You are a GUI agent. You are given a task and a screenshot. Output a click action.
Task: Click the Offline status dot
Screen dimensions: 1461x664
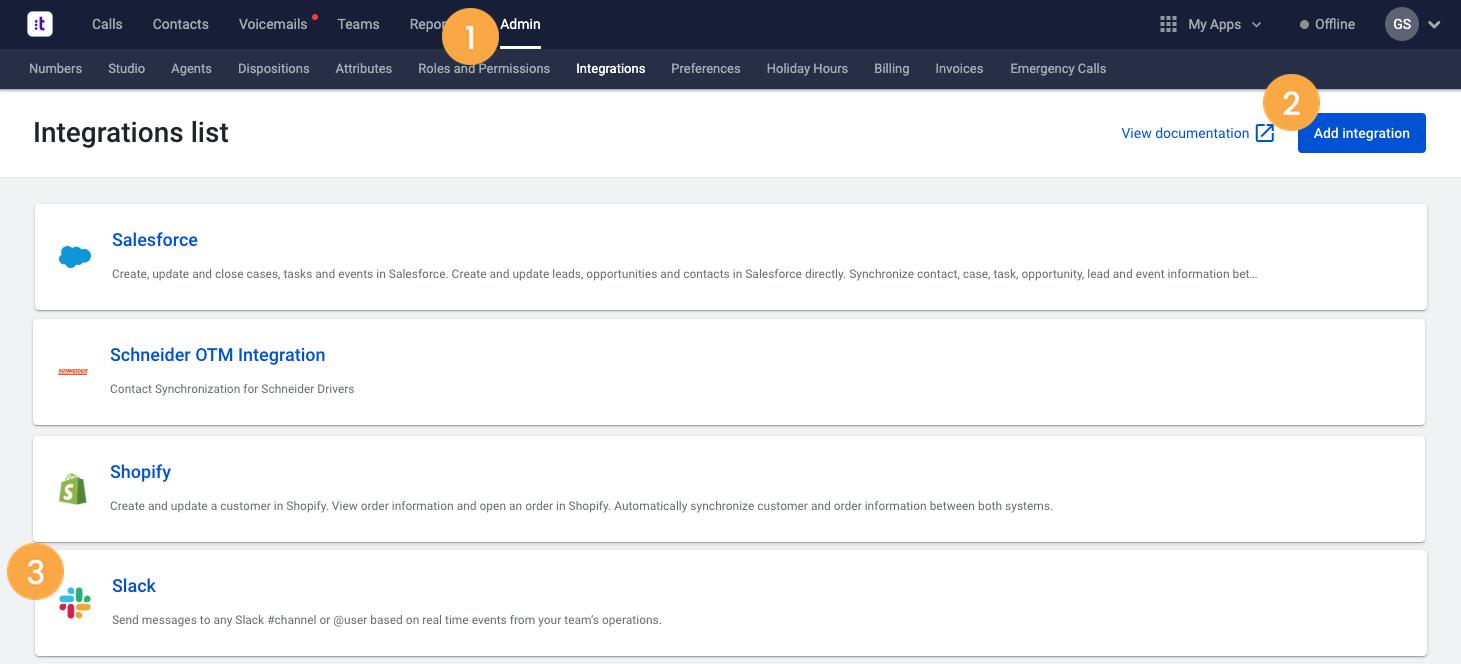click(1304, 25)
